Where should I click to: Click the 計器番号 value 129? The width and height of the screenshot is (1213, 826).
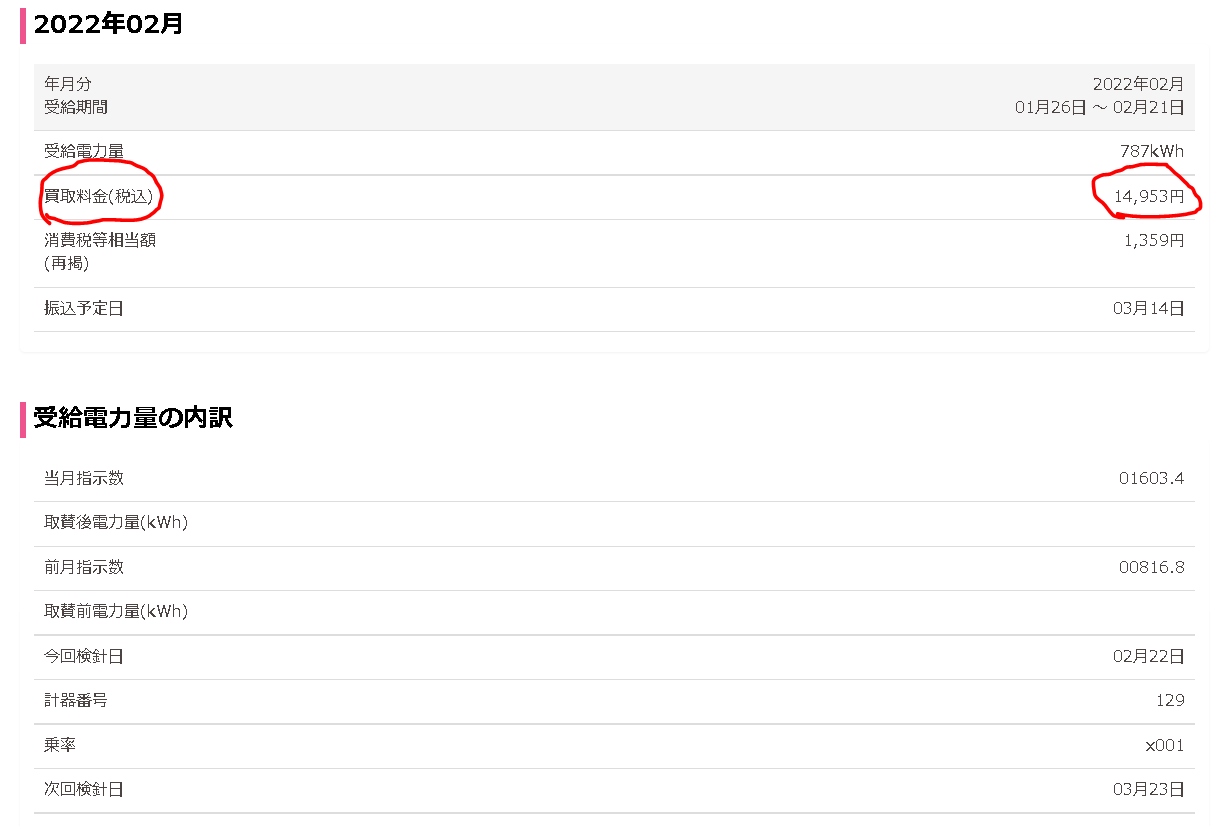[1169, 700]
